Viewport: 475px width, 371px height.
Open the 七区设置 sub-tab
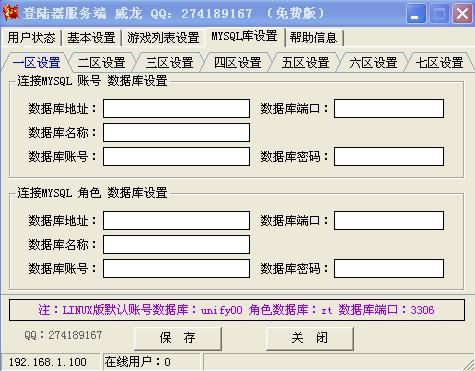click(x=439, y=63)
